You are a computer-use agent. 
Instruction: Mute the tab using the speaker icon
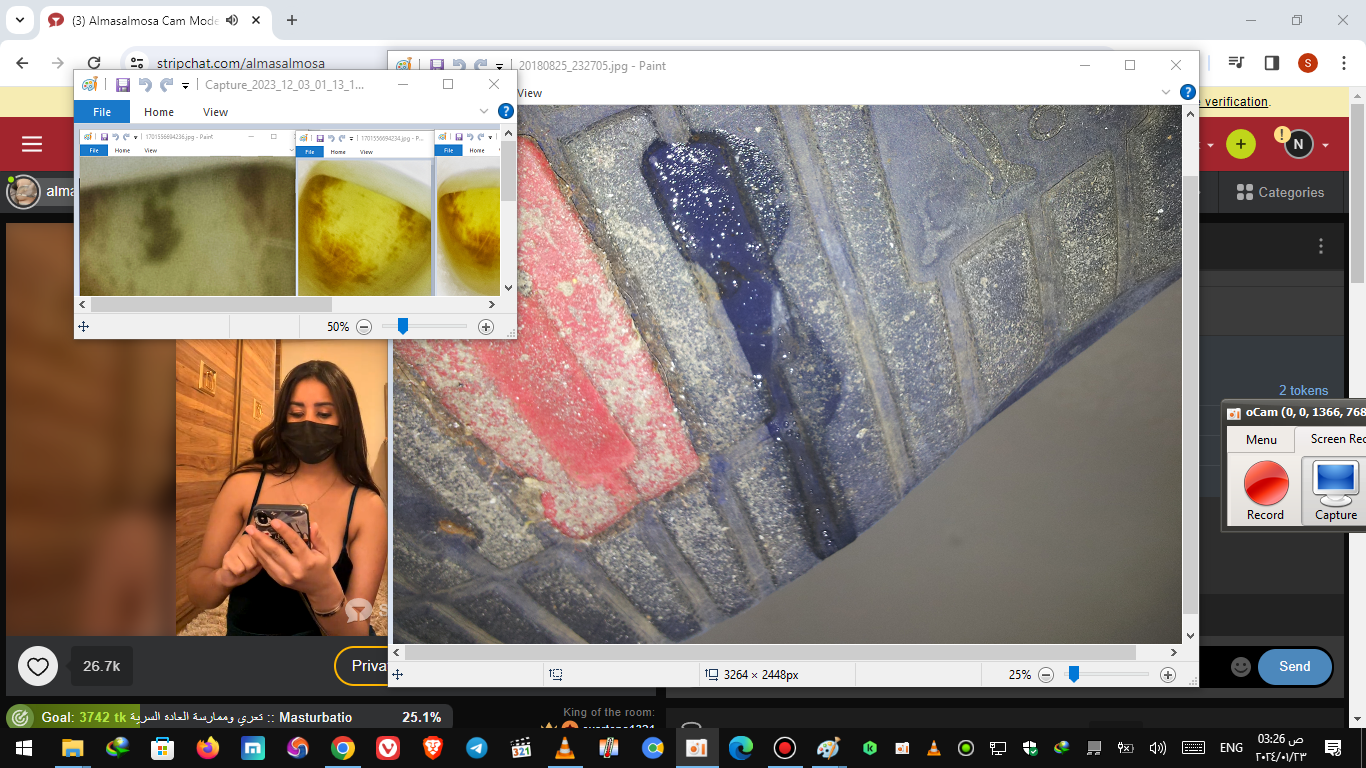[x=232, y=20]
